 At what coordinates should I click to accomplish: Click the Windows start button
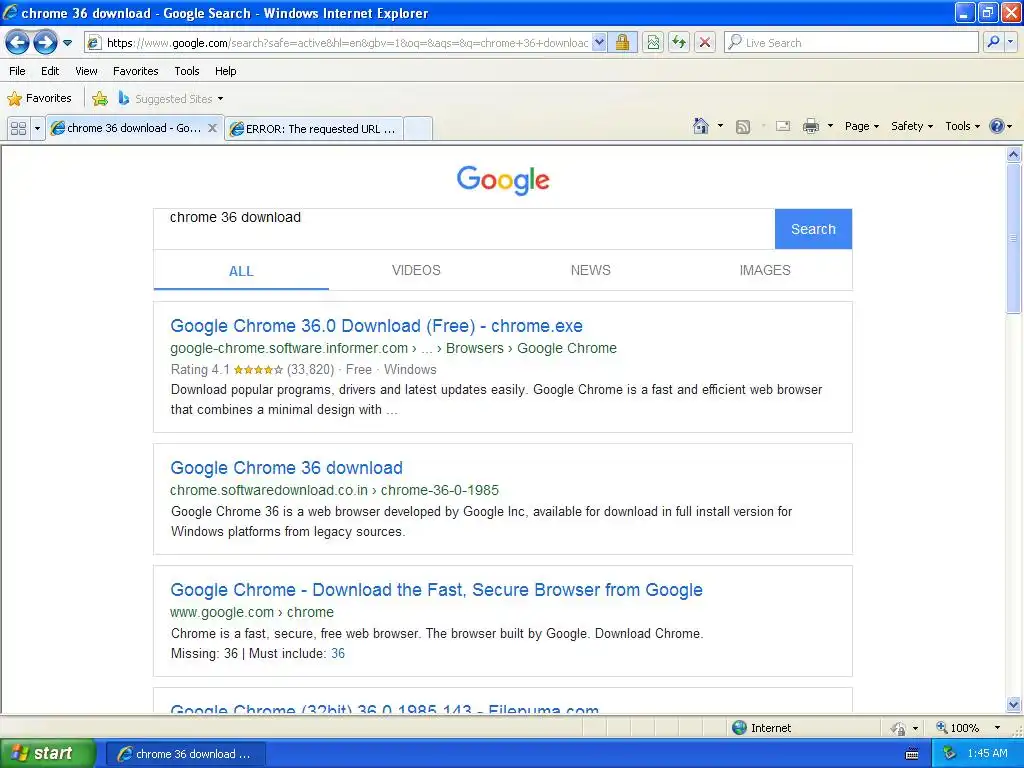click(x=48, y=754)
